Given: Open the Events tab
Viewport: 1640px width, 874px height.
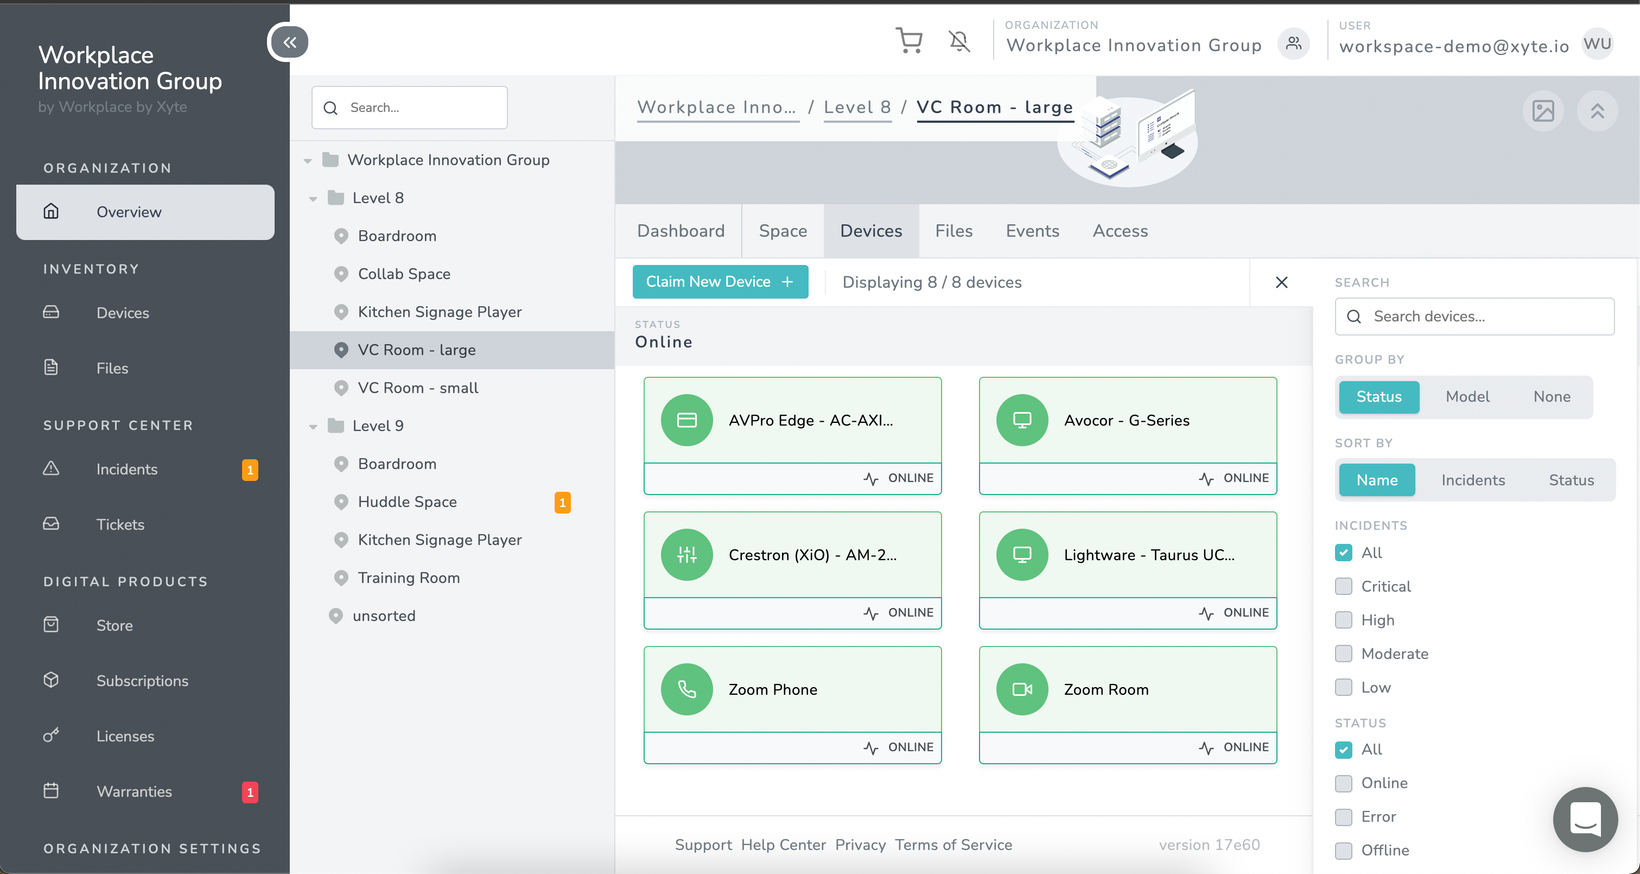Looking at the screenshot, I should coord(1032,231).
